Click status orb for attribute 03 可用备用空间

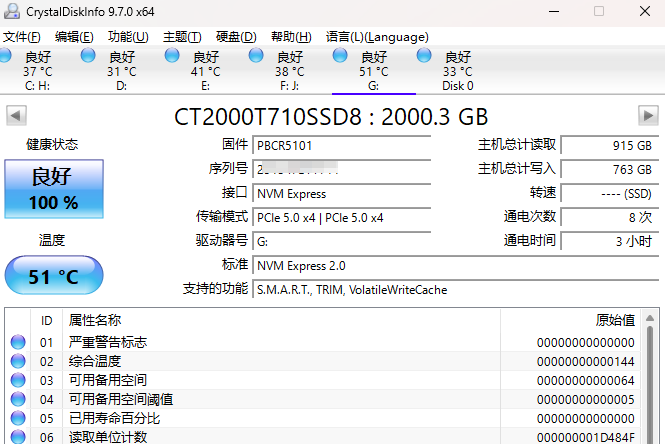[18, 380]
